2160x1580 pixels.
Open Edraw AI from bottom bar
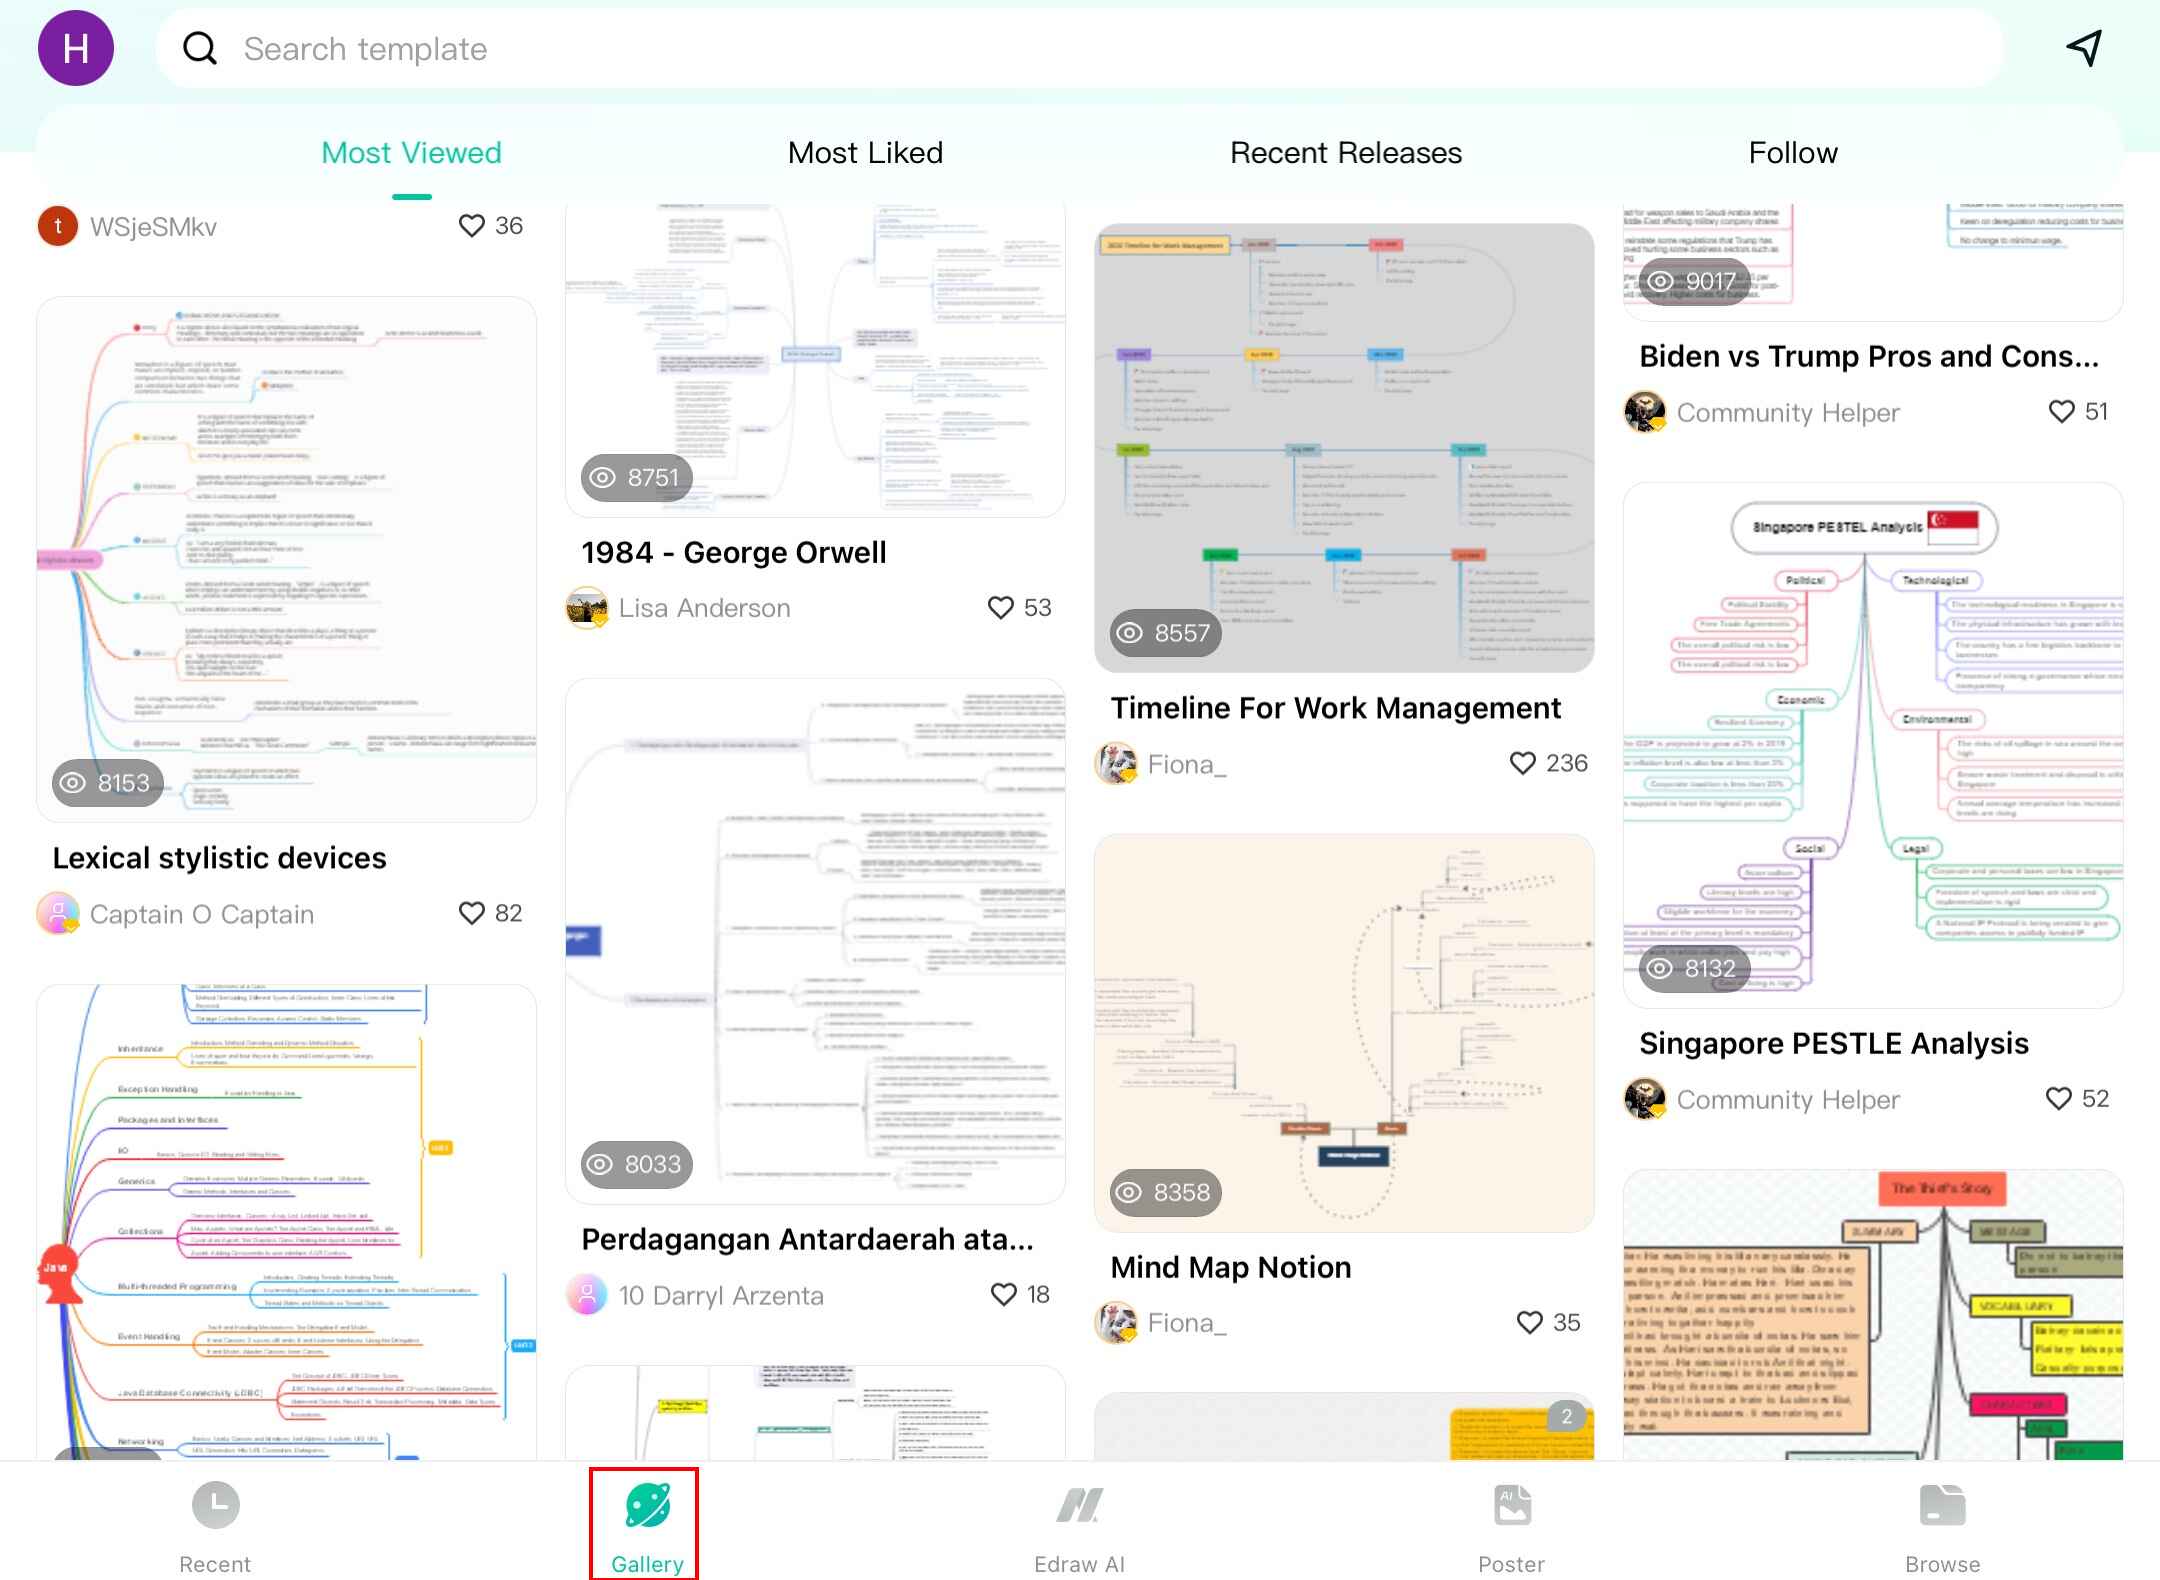(x=1079, y=1506)
